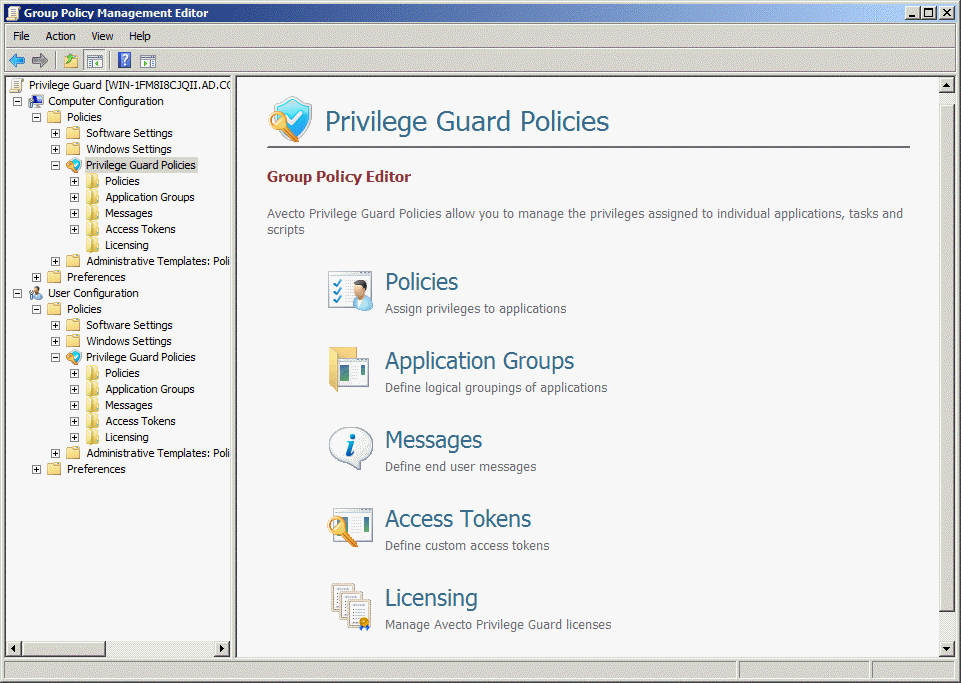Select Licensing under Computer Configuration tree
Screen dimensions: 961x683
[127, 245]
